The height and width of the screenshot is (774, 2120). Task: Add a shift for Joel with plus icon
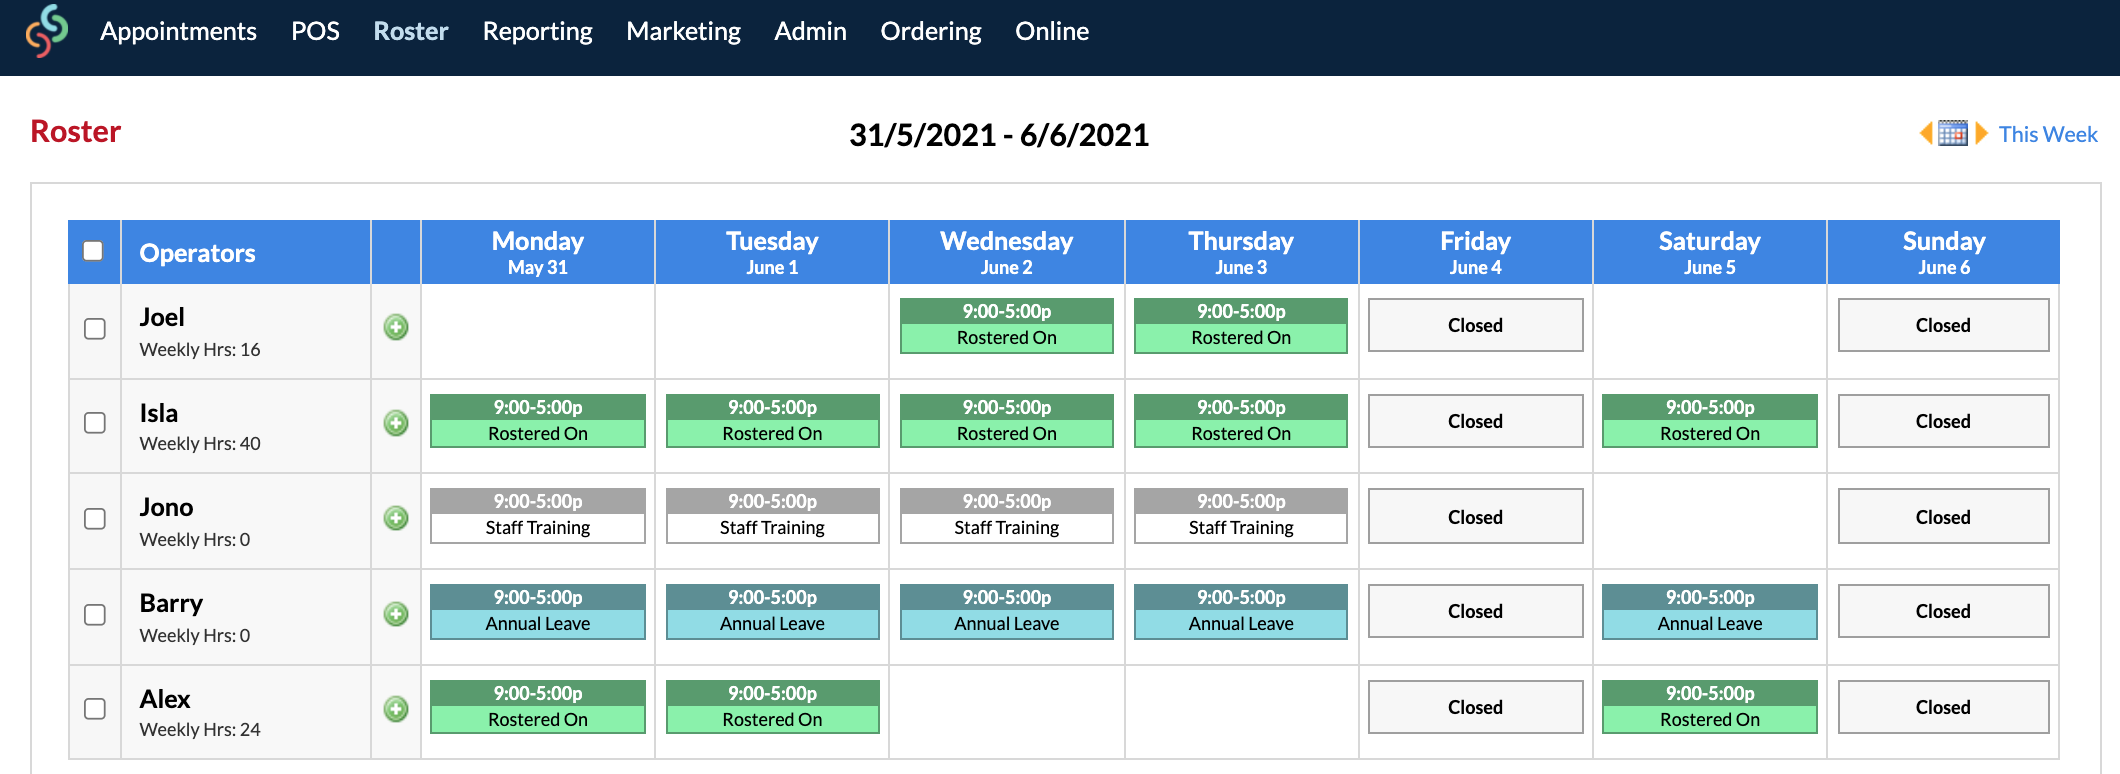(x=396, y=327)
